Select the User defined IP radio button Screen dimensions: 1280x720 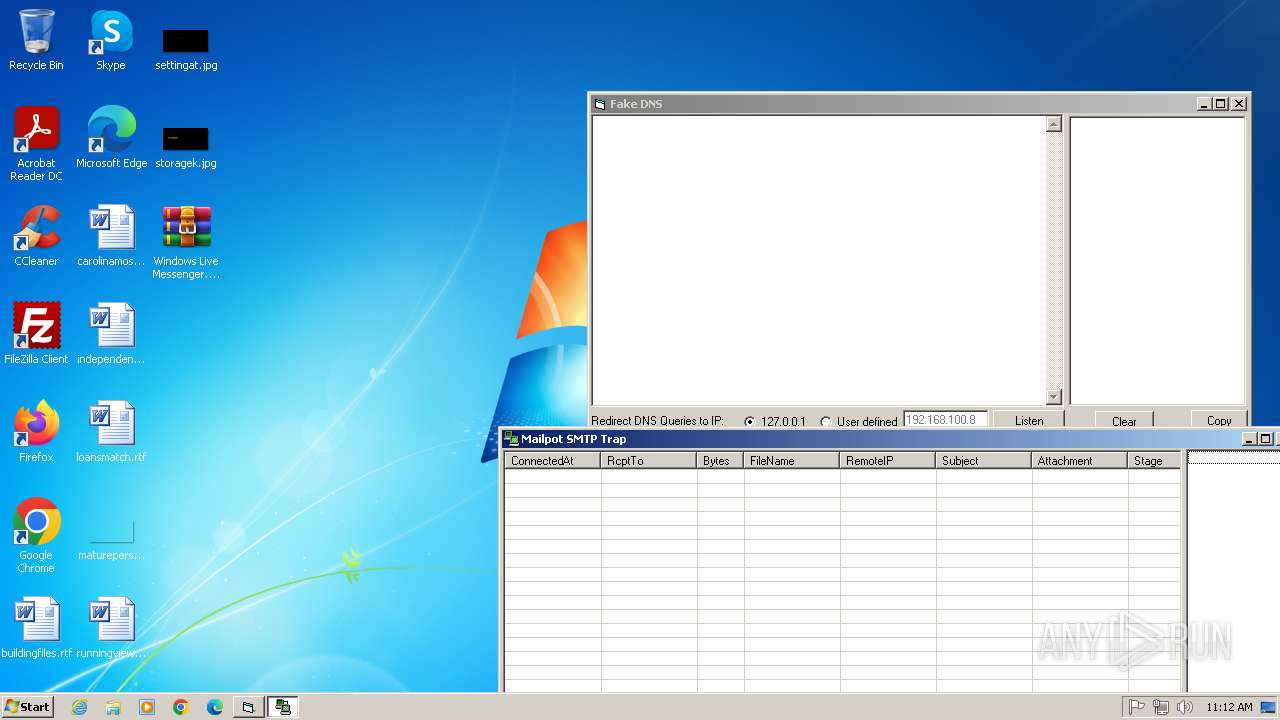click(825, 421)
